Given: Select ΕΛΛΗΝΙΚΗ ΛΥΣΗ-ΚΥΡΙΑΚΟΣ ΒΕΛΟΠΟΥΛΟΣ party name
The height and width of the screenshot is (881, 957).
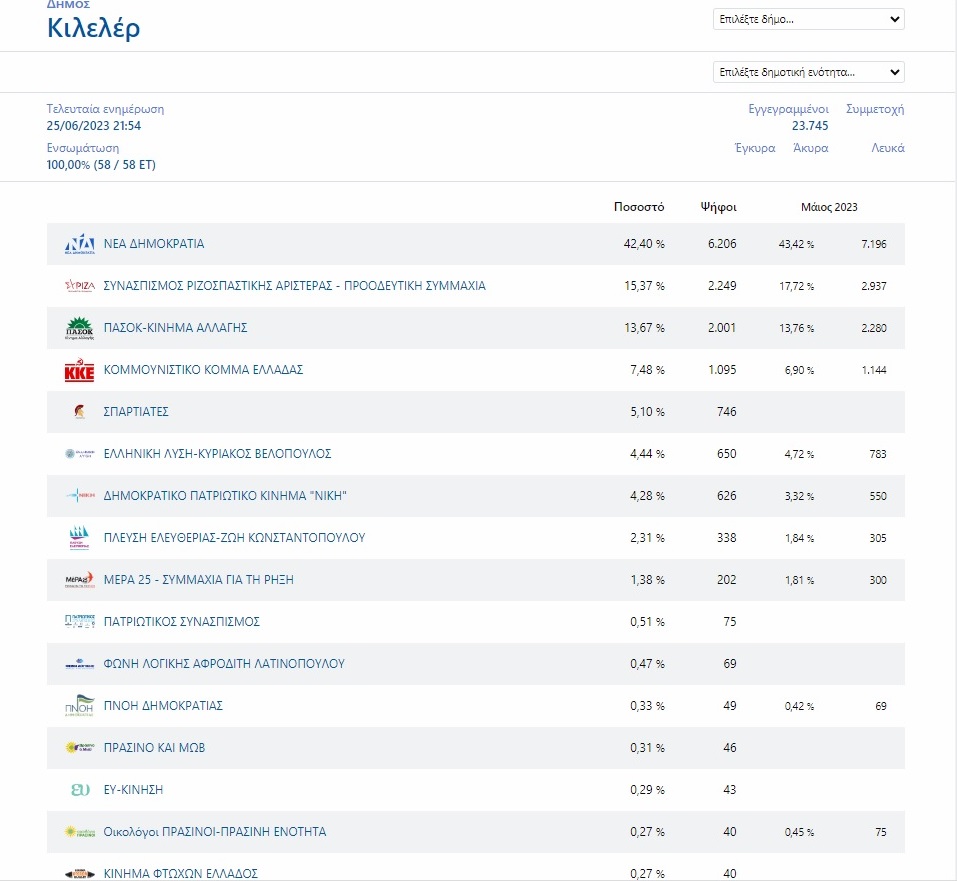Looking at the screenshot, I should point(217,454).
